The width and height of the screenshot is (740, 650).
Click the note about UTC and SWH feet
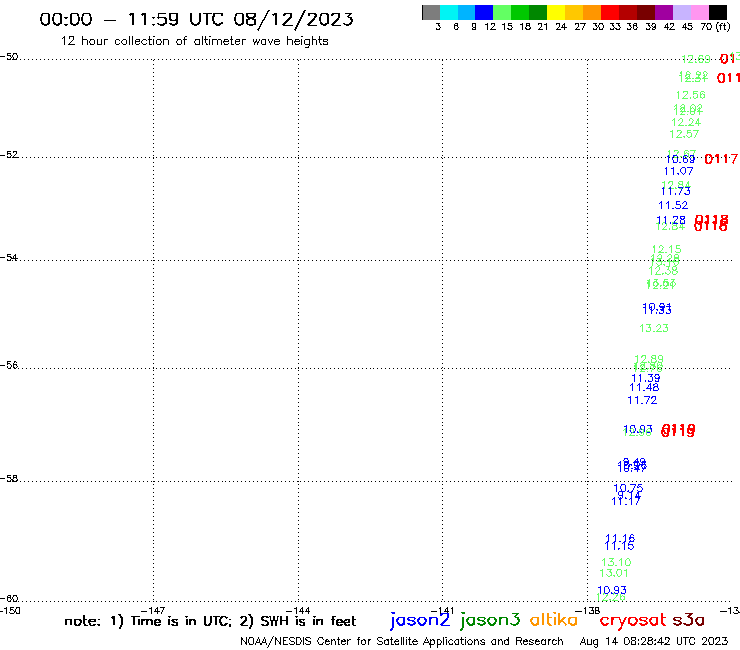click(x=210, y=621)
